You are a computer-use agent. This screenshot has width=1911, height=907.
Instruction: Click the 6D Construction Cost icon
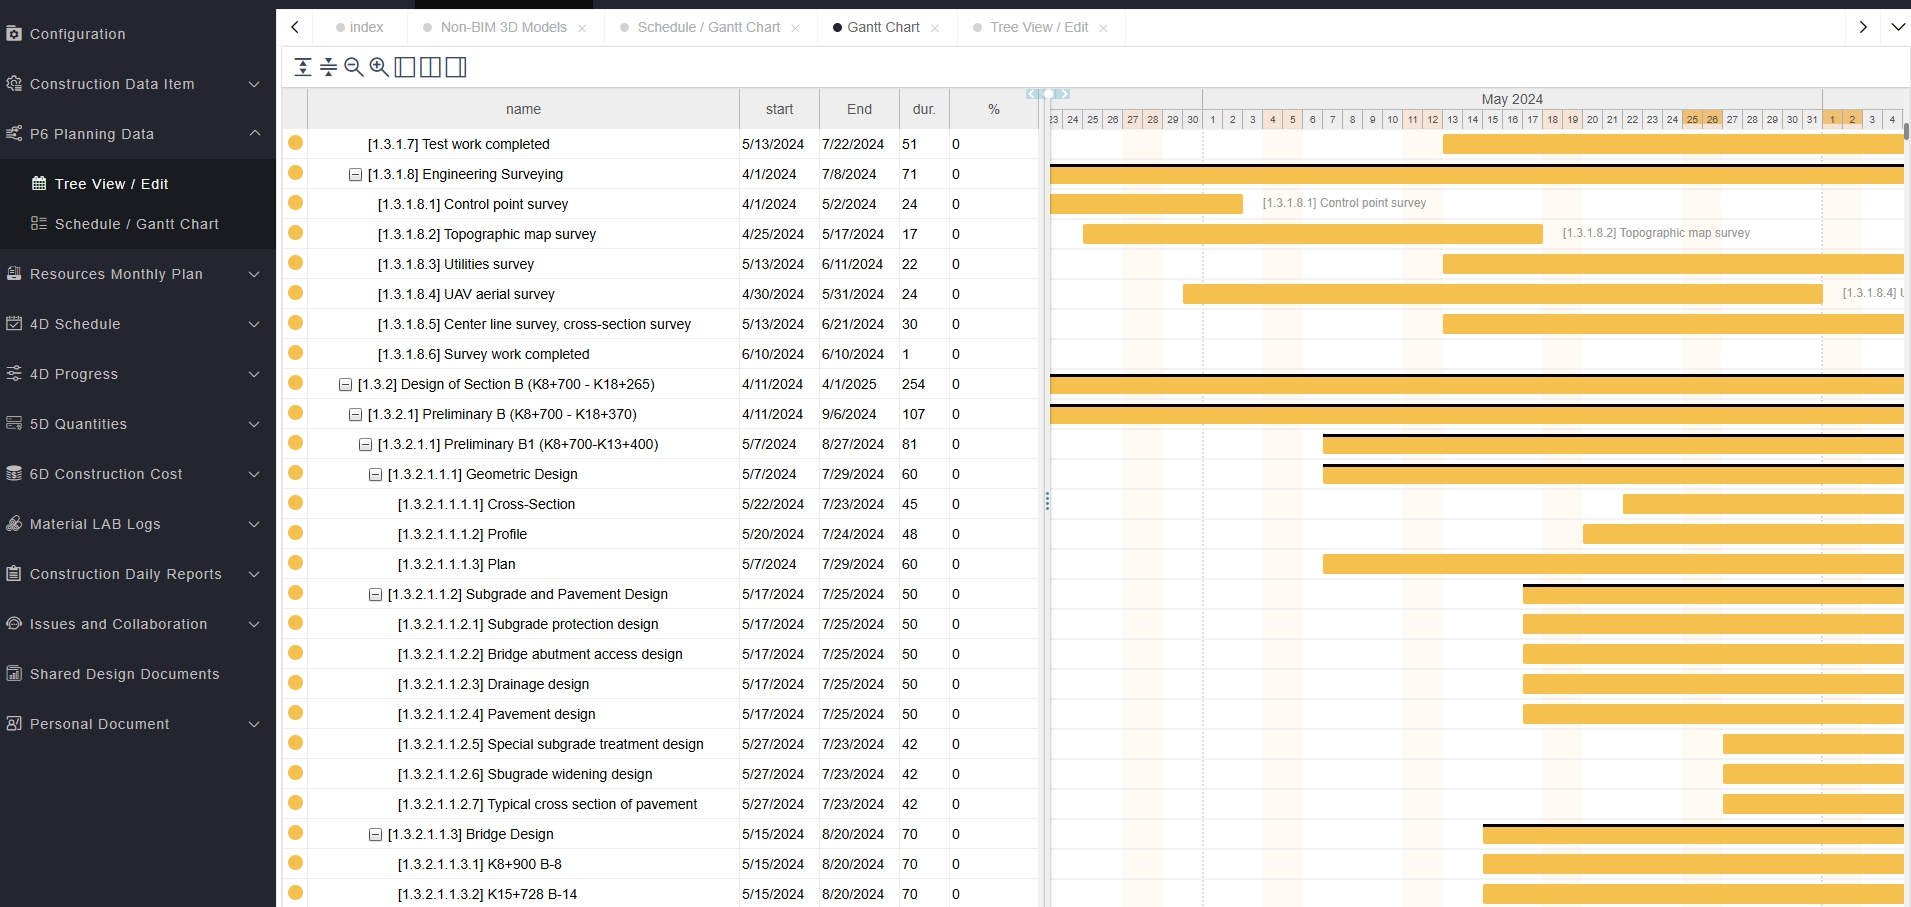pos(14,473)
